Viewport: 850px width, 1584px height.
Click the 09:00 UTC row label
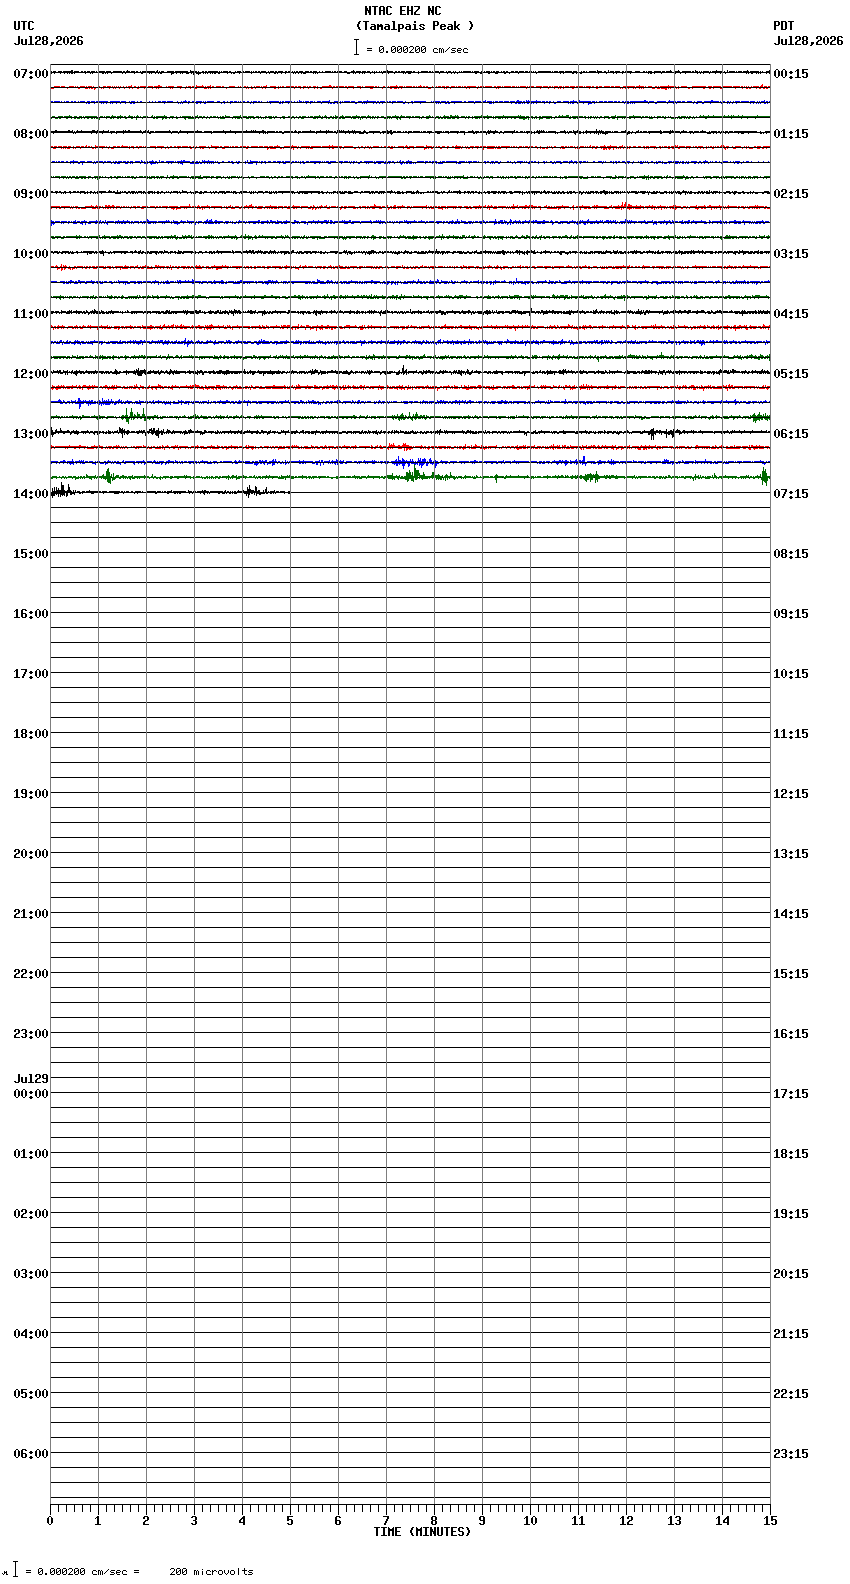coord(31,194)
